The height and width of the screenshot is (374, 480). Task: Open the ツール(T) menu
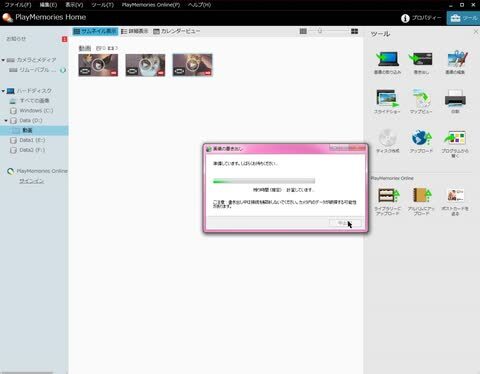tap(103, 5)
